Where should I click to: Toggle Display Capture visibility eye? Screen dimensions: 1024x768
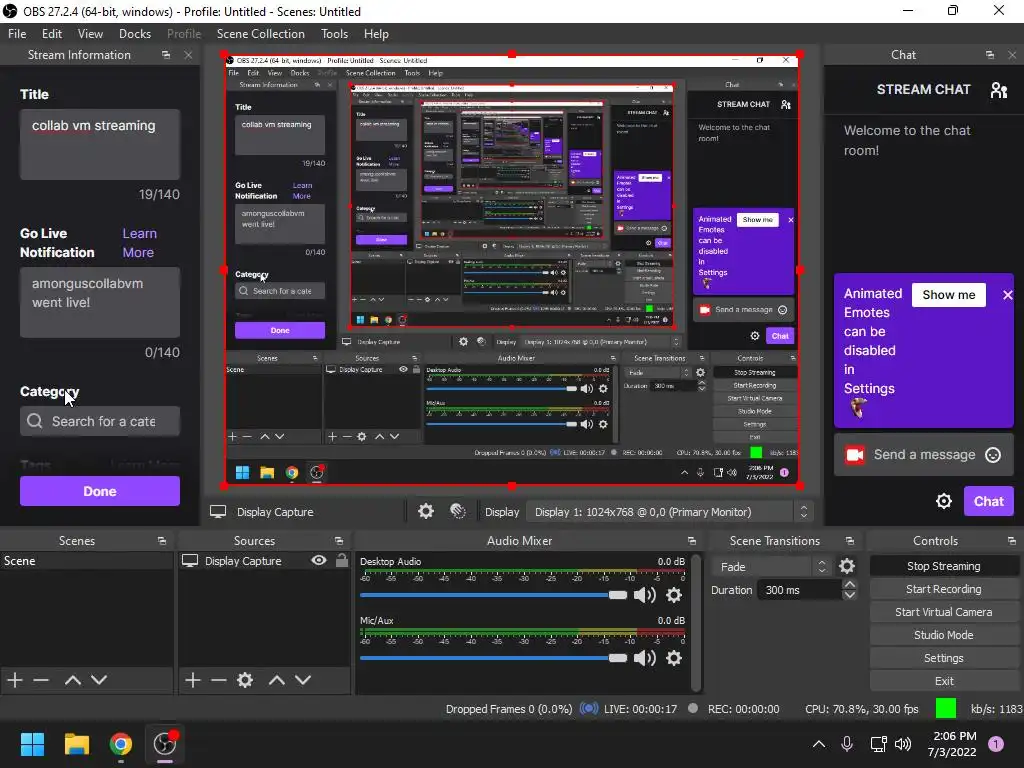pyautogui.click(x=319, y=560)
